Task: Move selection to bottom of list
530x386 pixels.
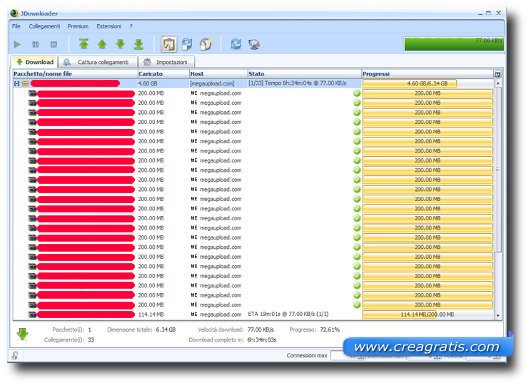Action: [139, 44]
